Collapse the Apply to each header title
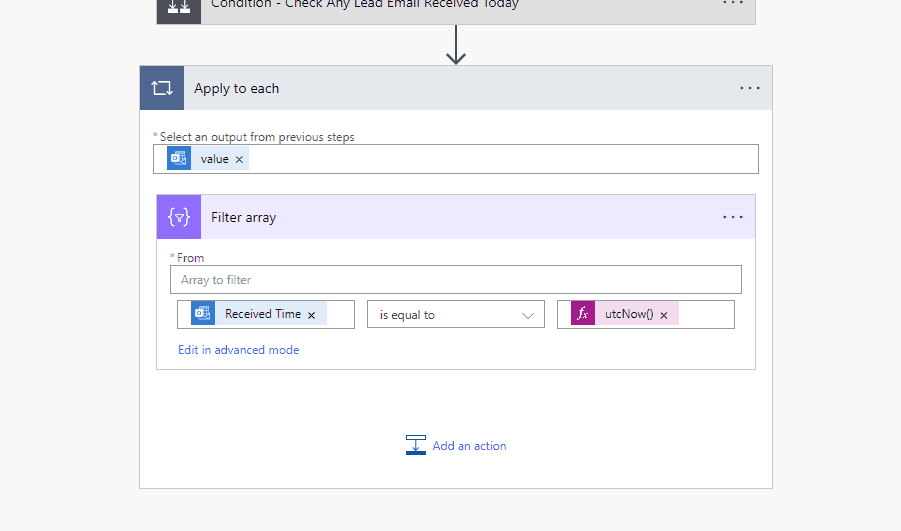 coord(237,88)
